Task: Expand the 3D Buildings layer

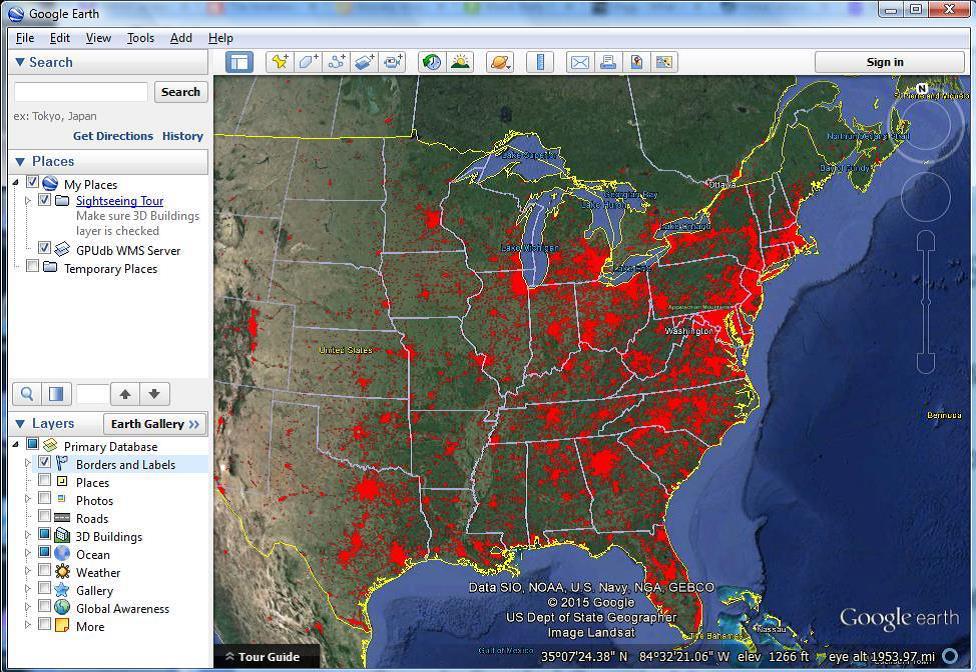Action: (27, 535)
